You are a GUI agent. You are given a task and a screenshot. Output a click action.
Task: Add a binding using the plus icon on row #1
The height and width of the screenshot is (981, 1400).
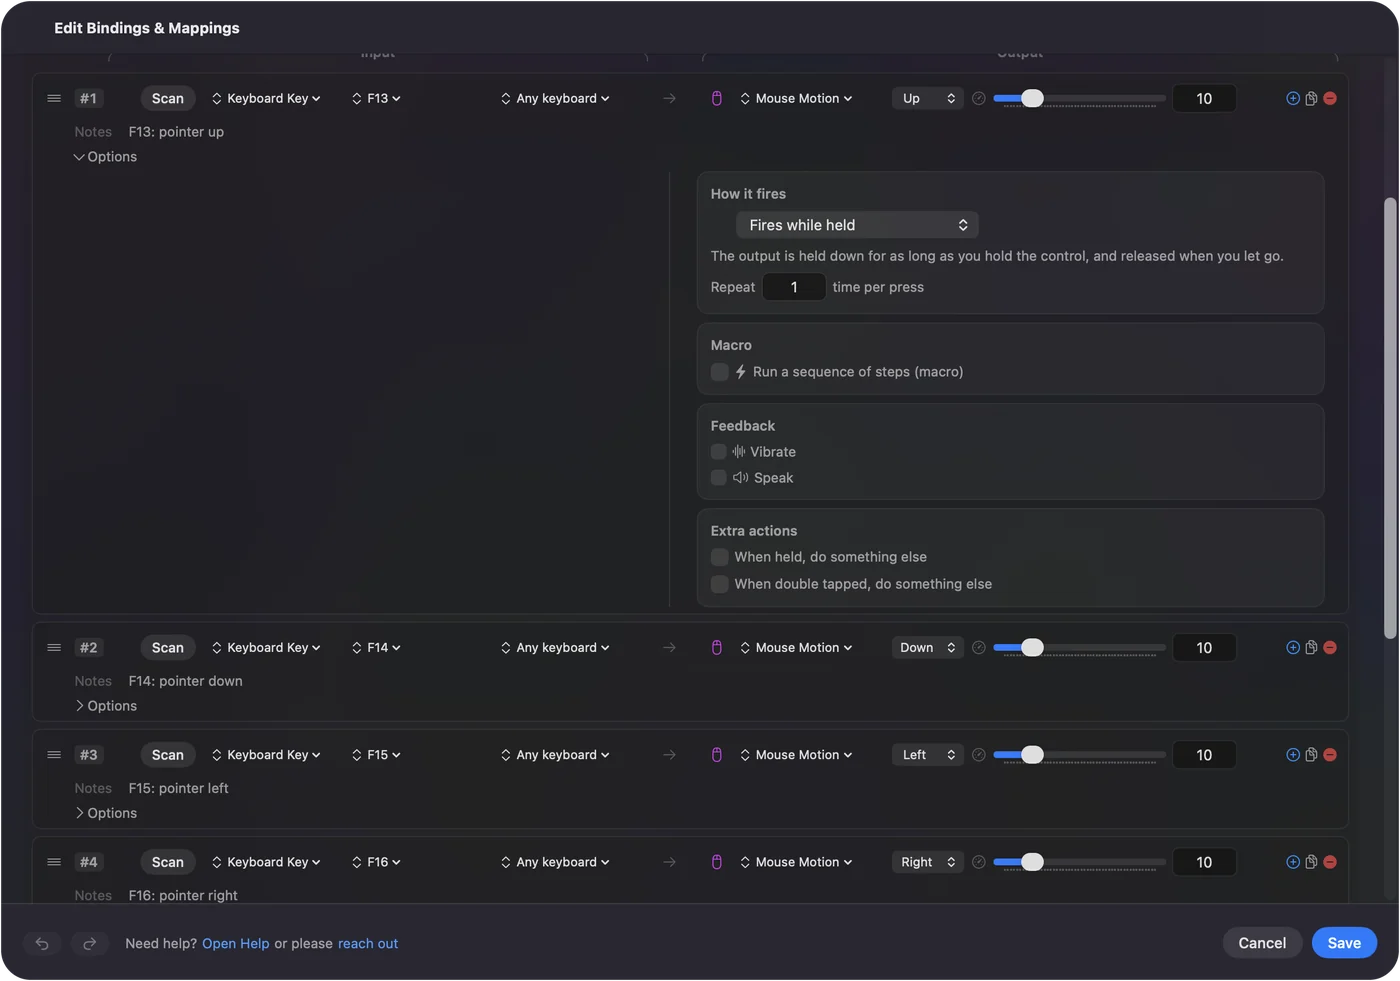click(1293, 98)
